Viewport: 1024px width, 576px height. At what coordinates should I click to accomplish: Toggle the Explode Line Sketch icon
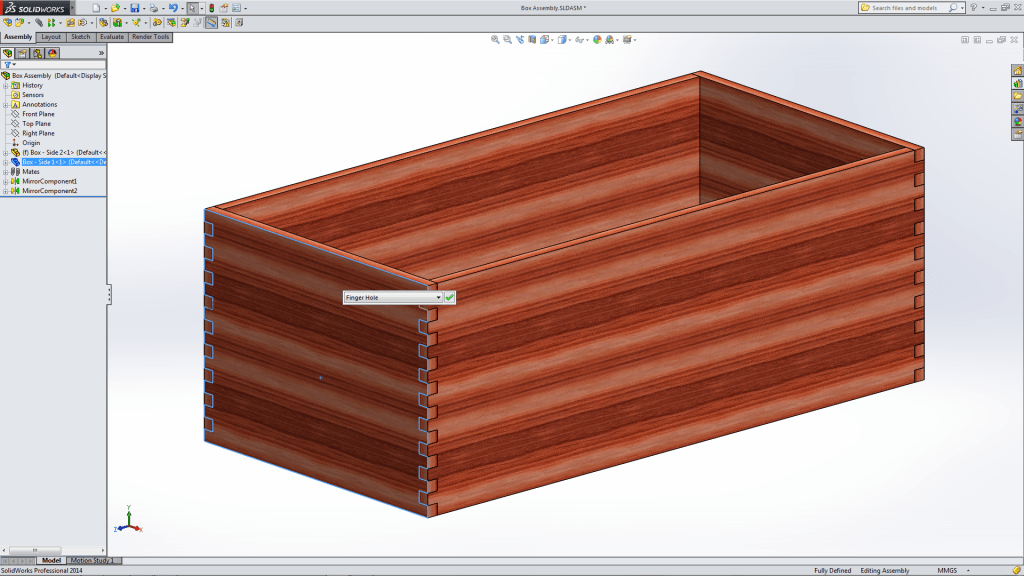pos(197,22)
